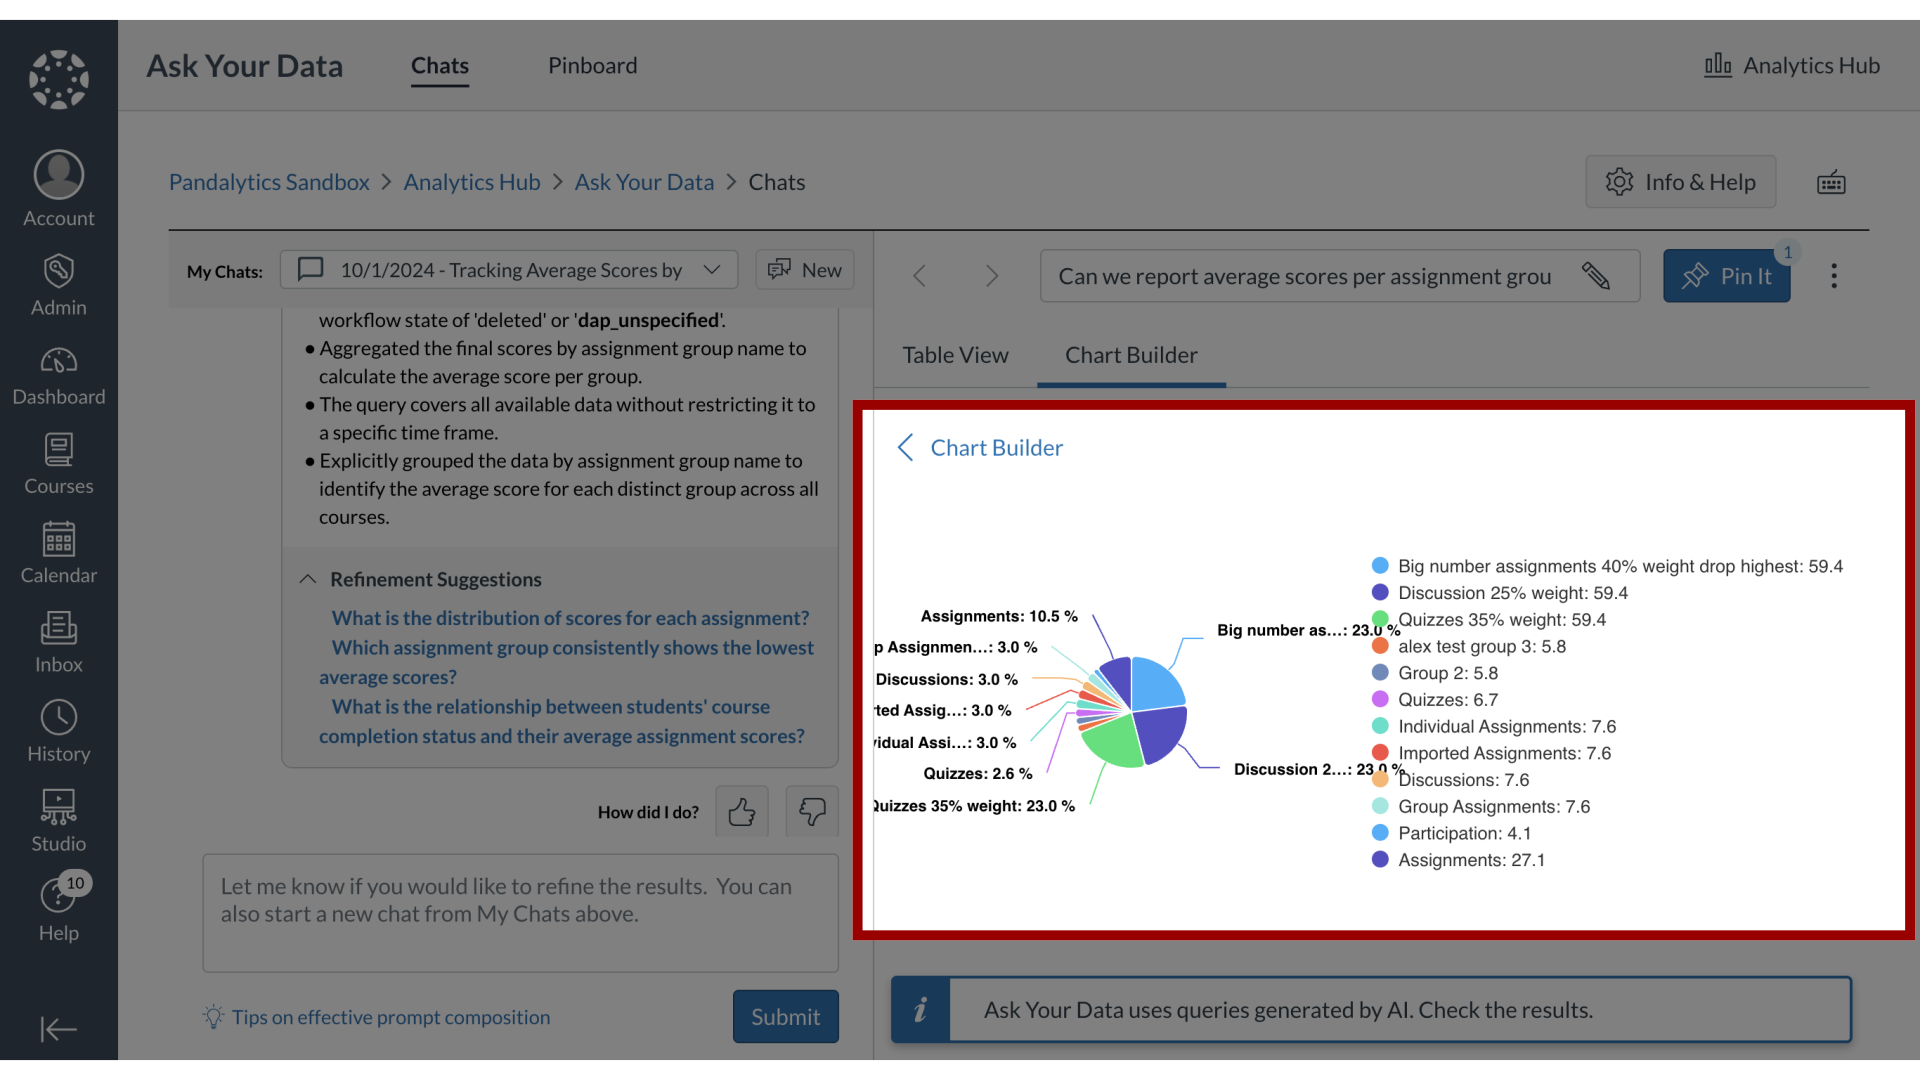Toggle thumbs up feedback button
This screenshot has height=1080, width=1920.
pos(741,811)
